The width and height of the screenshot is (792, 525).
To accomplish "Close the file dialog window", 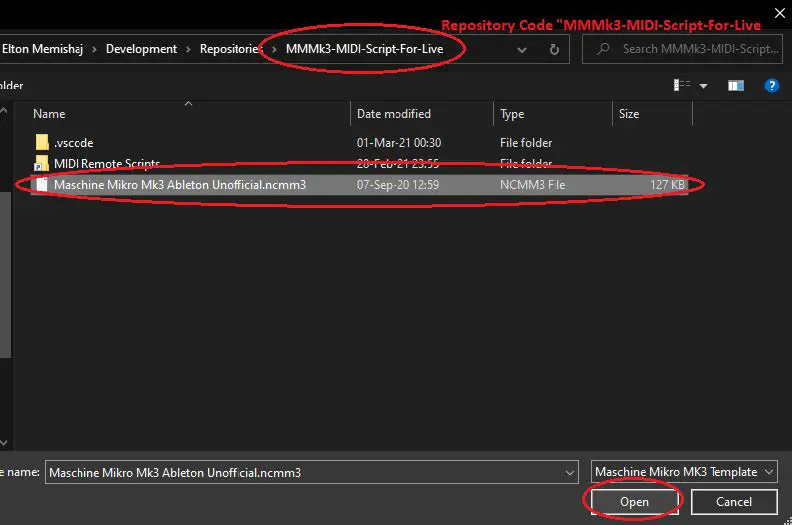I will pos(779,13).
